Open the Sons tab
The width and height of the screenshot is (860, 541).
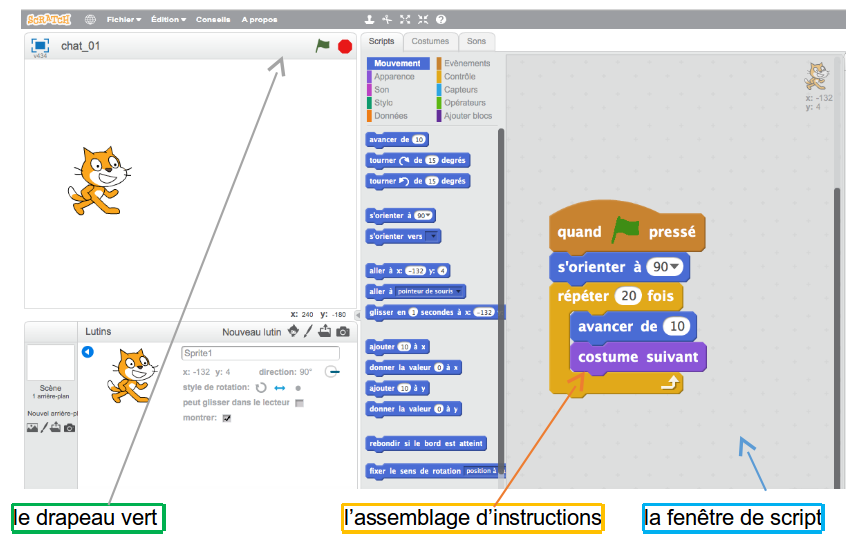(x=477, y=41)
